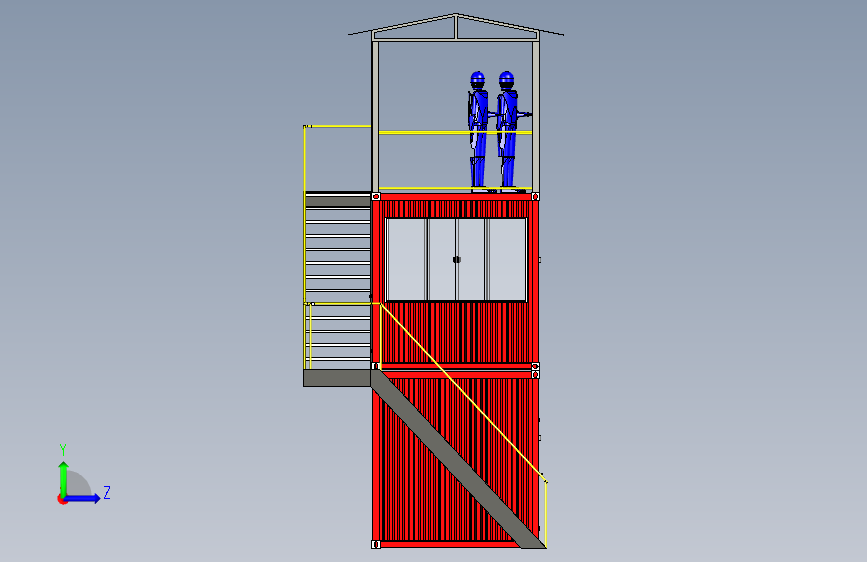This screenshot has width=867, height=562.
Task: Select the left blue human figure
Action: point(478,131)
